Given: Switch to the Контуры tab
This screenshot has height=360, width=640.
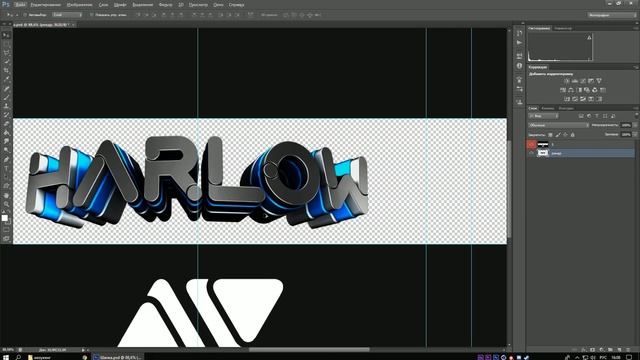Looking at the screenshot, I should tap(566, 108).
